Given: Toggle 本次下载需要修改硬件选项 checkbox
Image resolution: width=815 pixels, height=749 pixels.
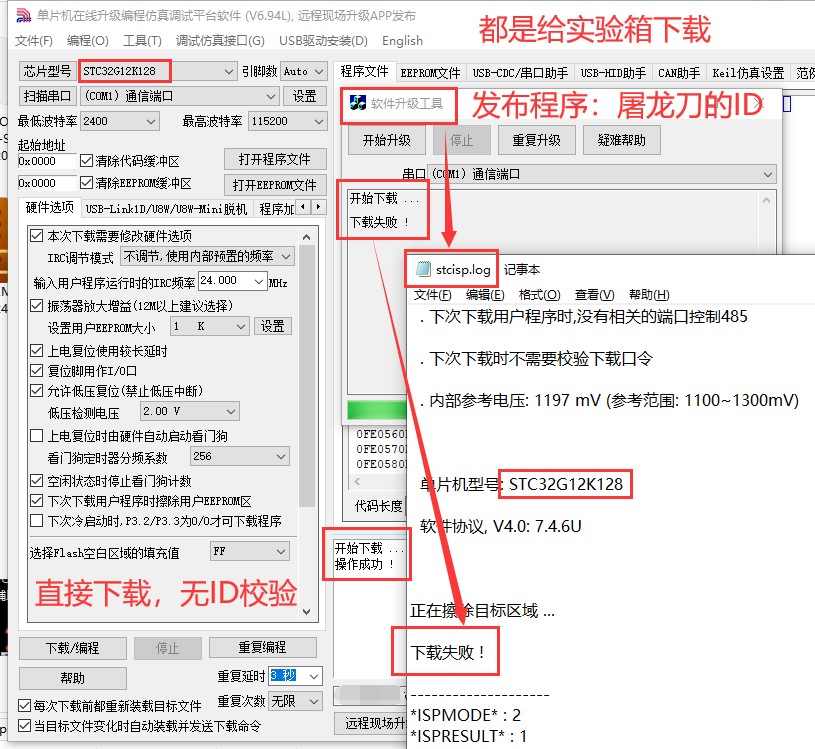Looking at the screenshot, I should pyautogui.click(x=36, y=236).
